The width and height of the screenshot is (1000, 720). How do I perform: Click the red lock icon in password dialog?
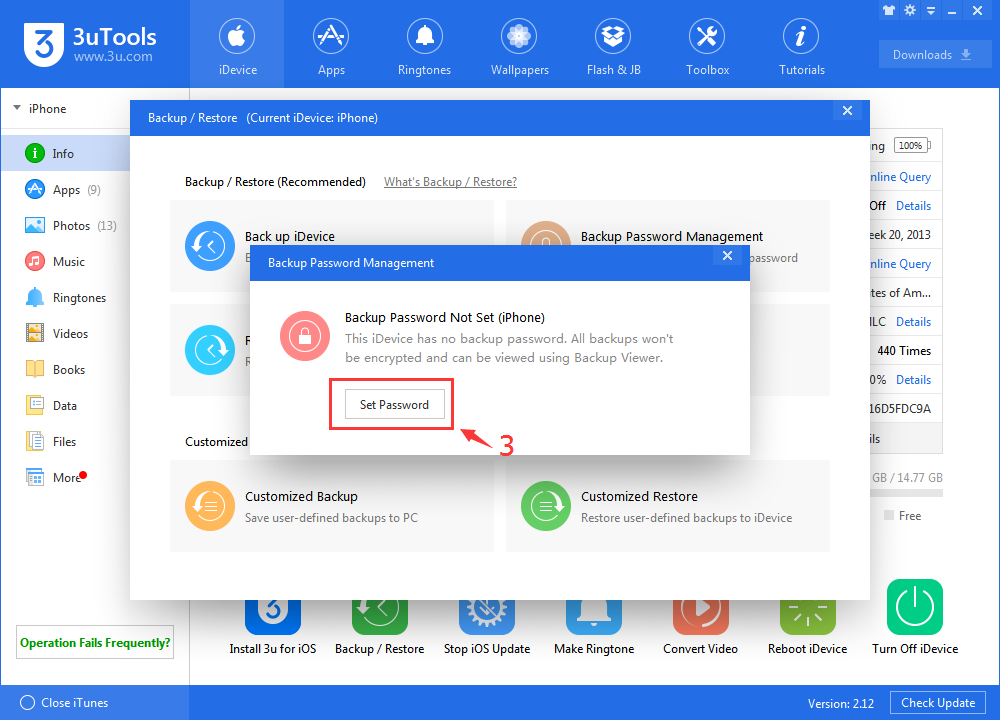click(x=305, y=335)
